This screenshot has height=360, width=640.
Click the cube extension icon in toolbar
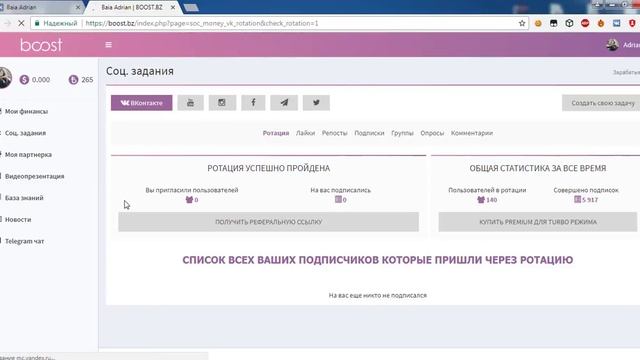(x=569, y=23)
